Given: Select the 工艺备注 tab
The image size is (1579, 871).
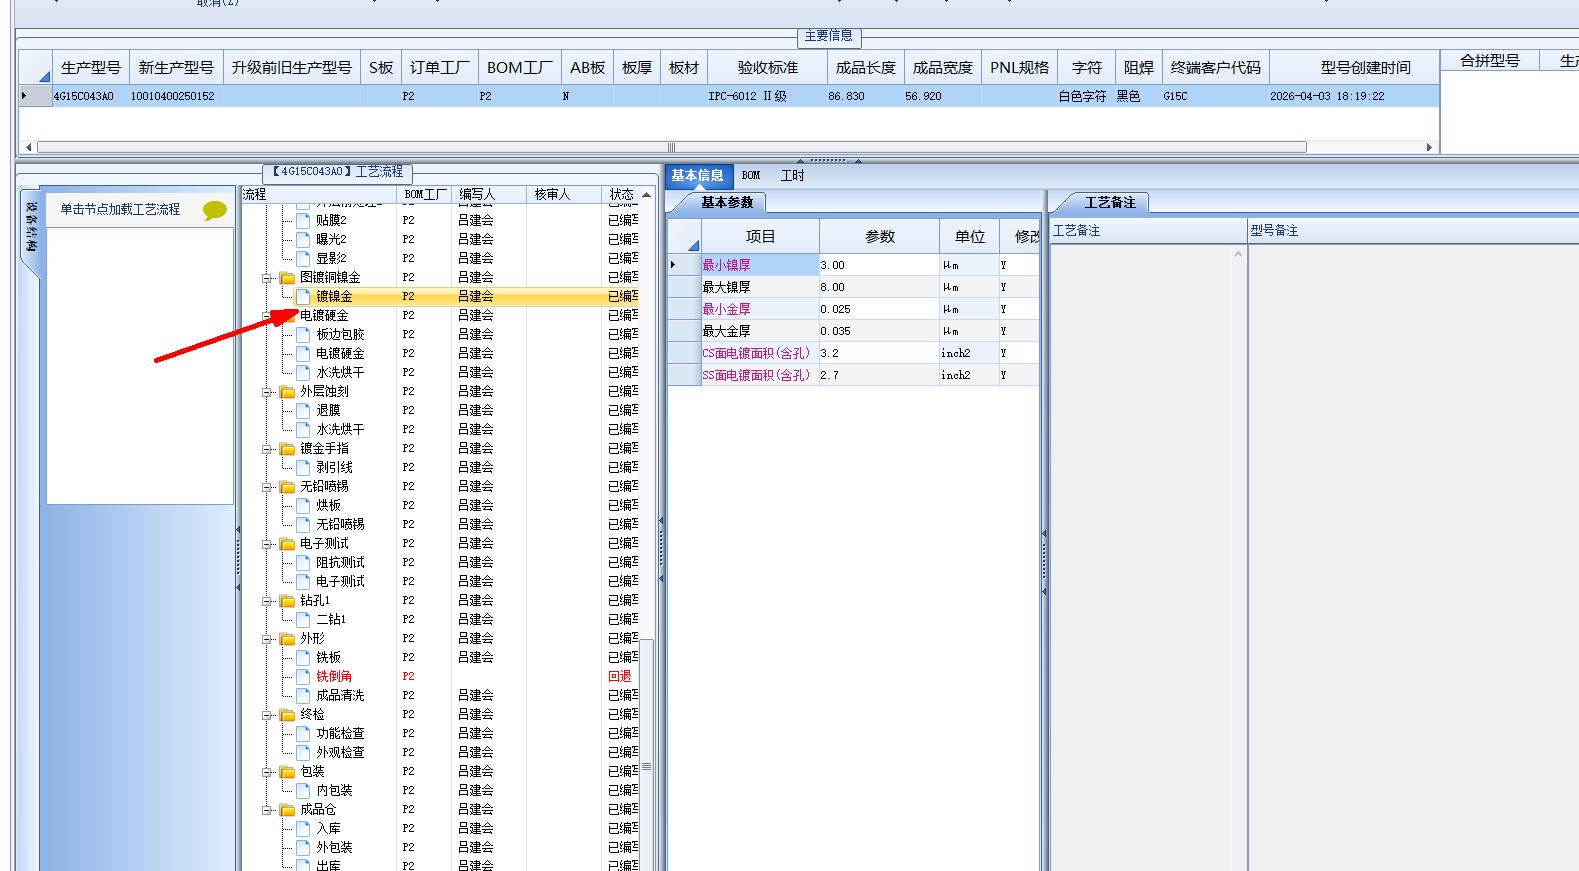Looking at the screenshot, I should [x=1110, y=202].
